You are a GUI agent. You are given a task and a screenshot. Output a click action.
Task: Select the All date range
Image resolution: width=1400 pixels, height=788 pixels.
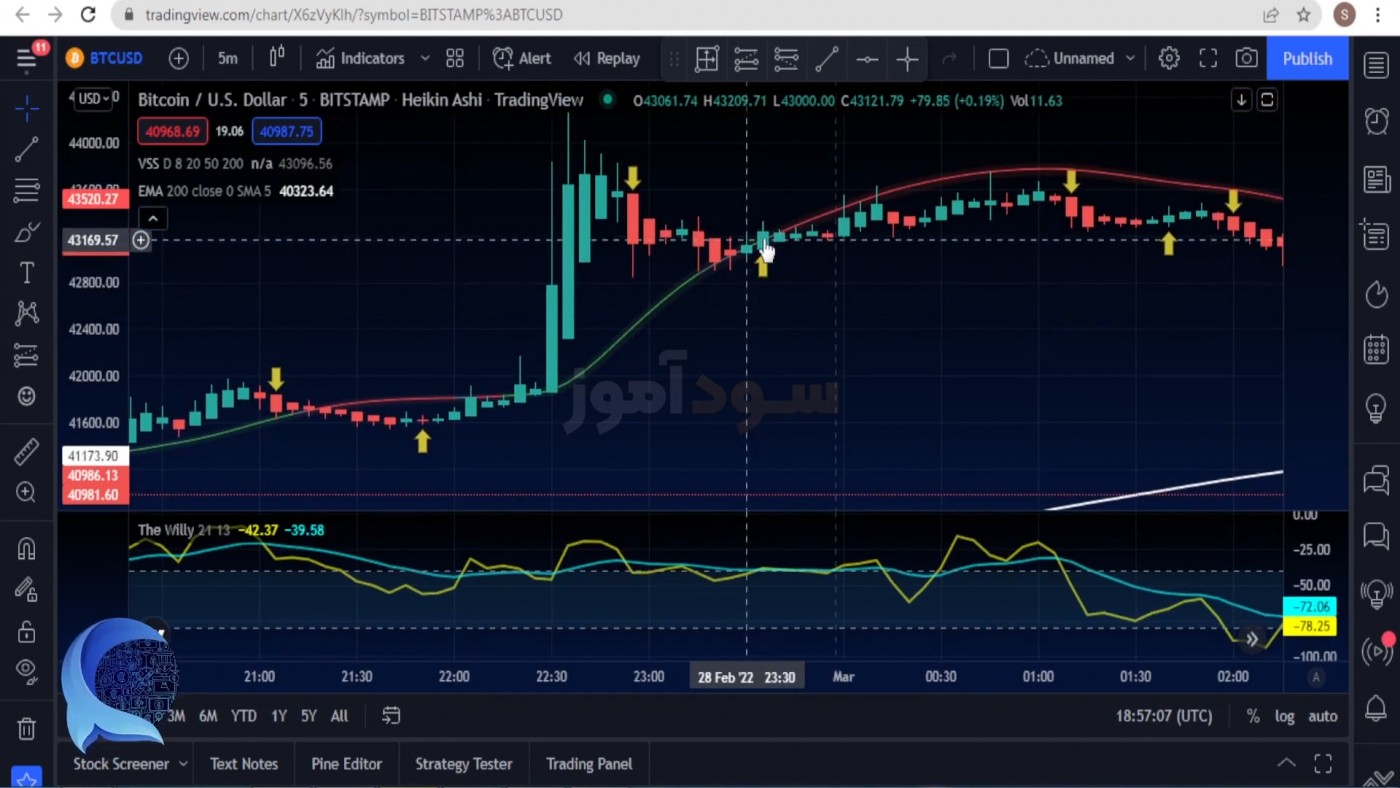340,716
